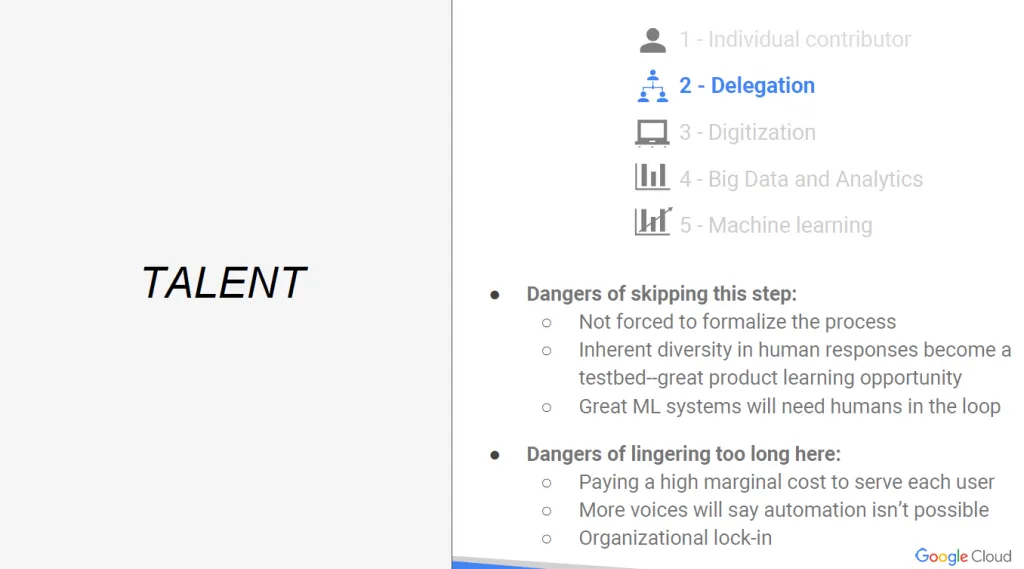Click the Delegation org-chart icon

652,86
